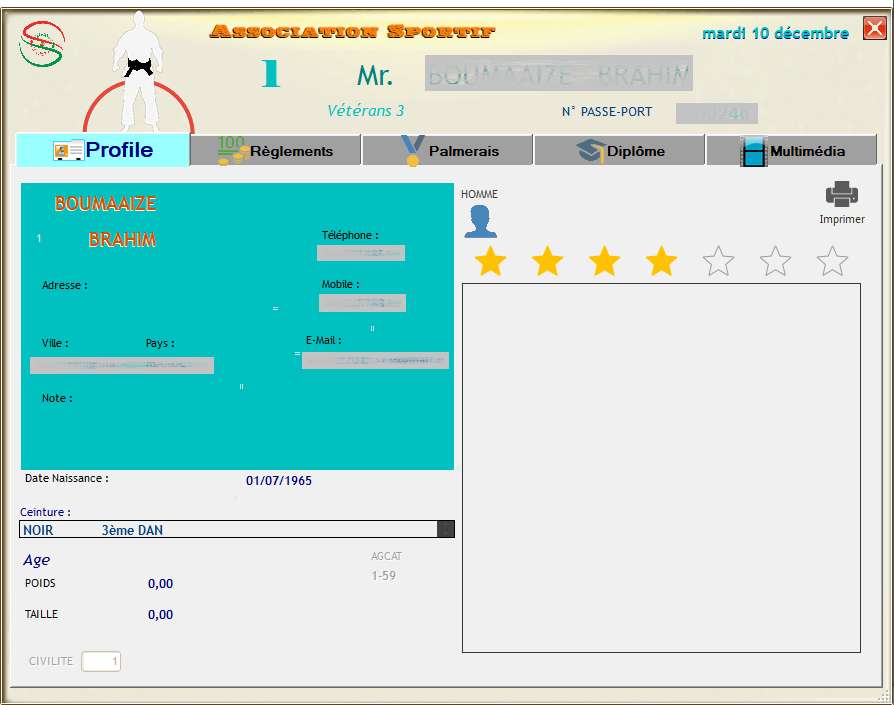The height and width of the screenshot is (705, 894).
Task: Set rating to five stars
Action: click(718, 262)
